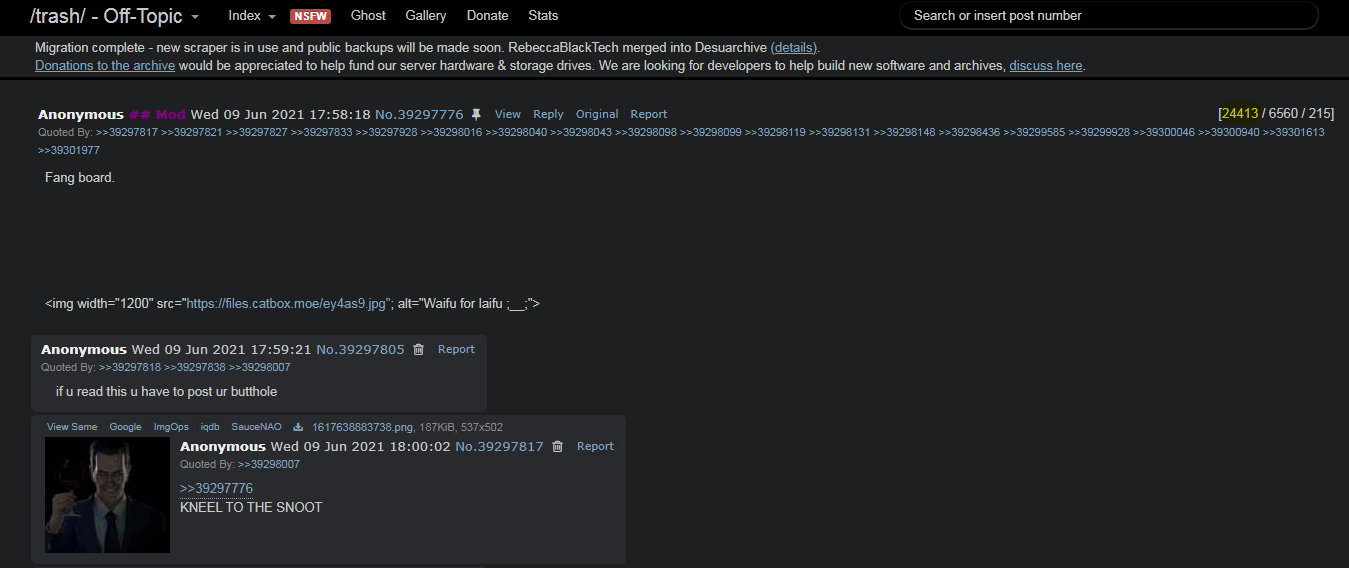Click the pin icon on post No.39297776

pyautogui.click(x=476, y=115)
